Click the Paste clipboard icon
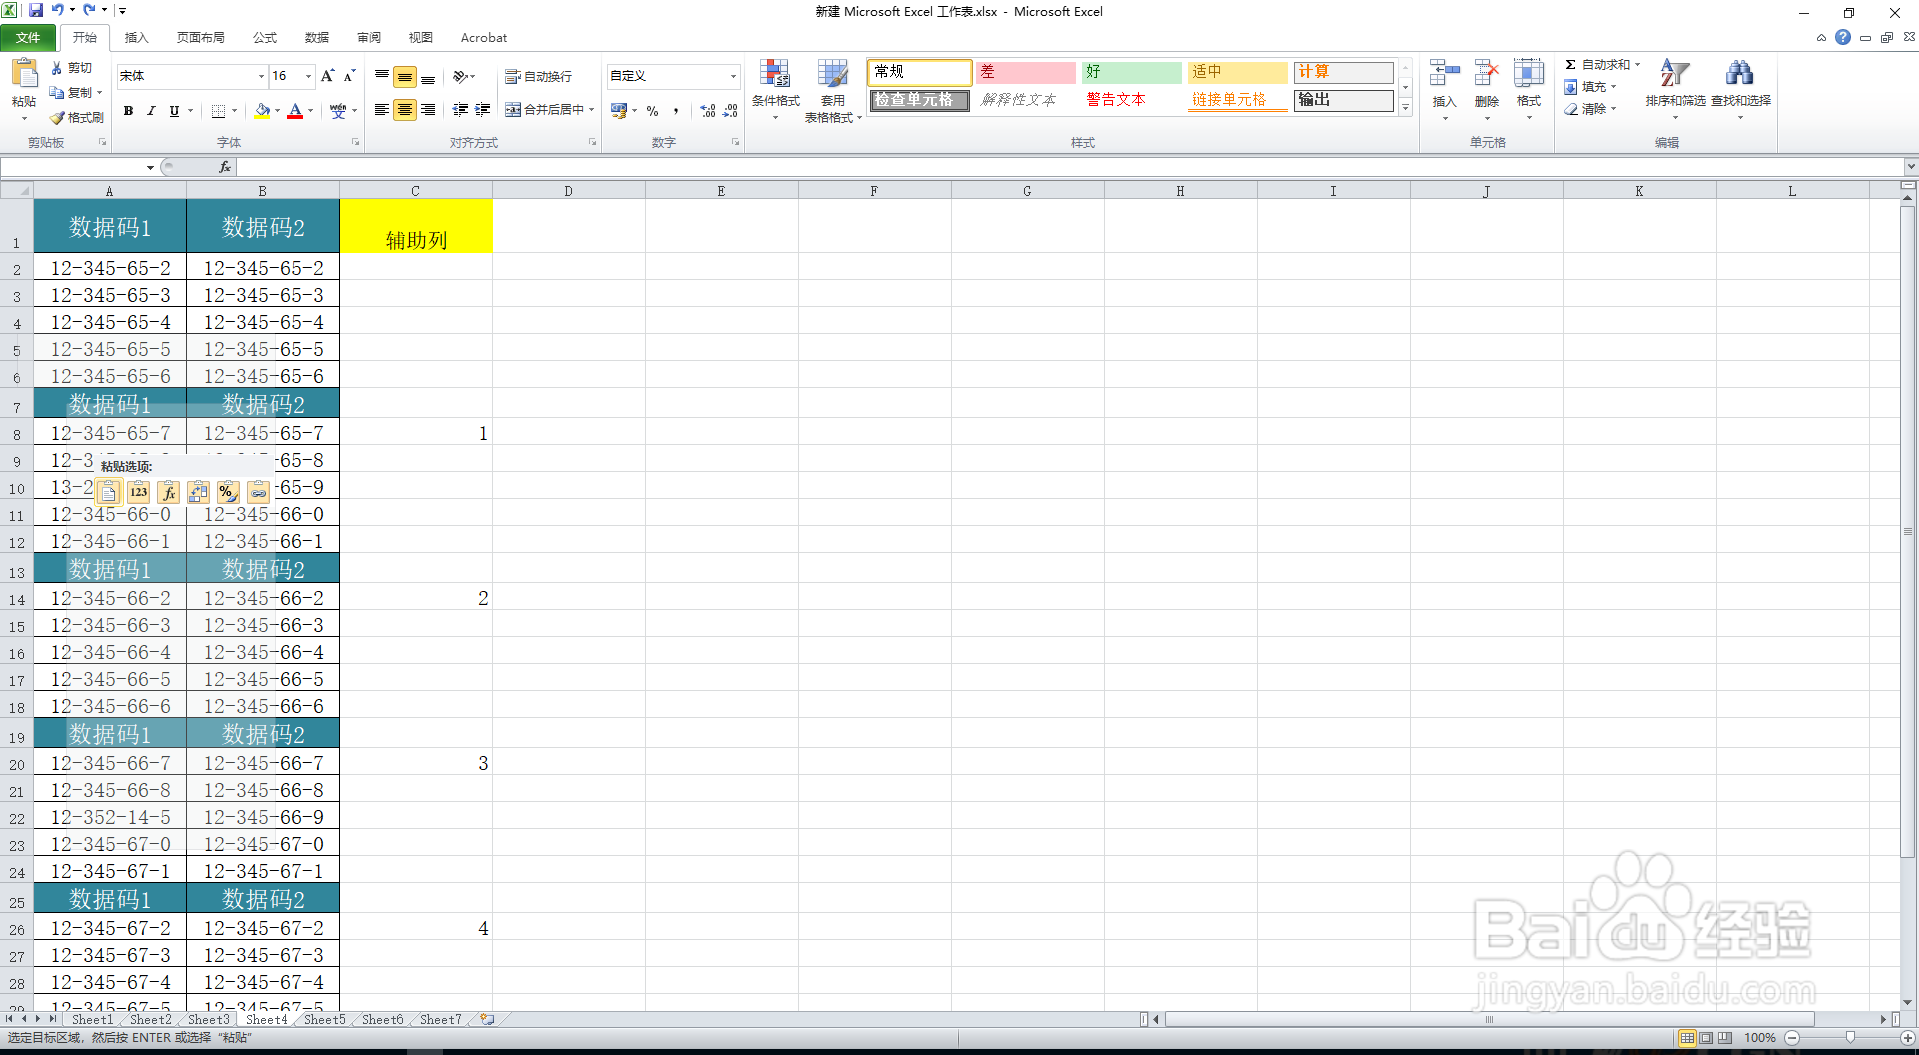Viewport: 1919px width, 1055px height. point(24,74)
